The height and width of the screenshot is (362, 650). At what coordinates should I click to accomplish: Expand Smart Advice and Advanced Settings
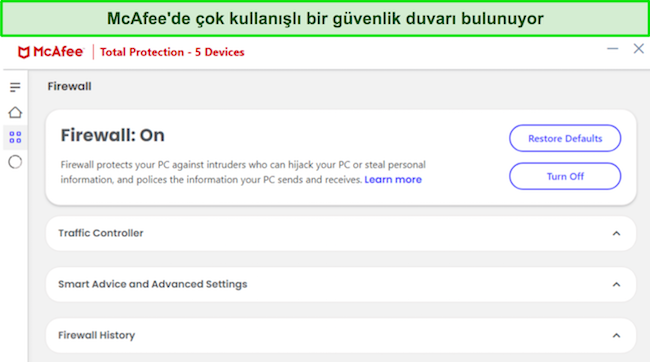coord(341,284)
